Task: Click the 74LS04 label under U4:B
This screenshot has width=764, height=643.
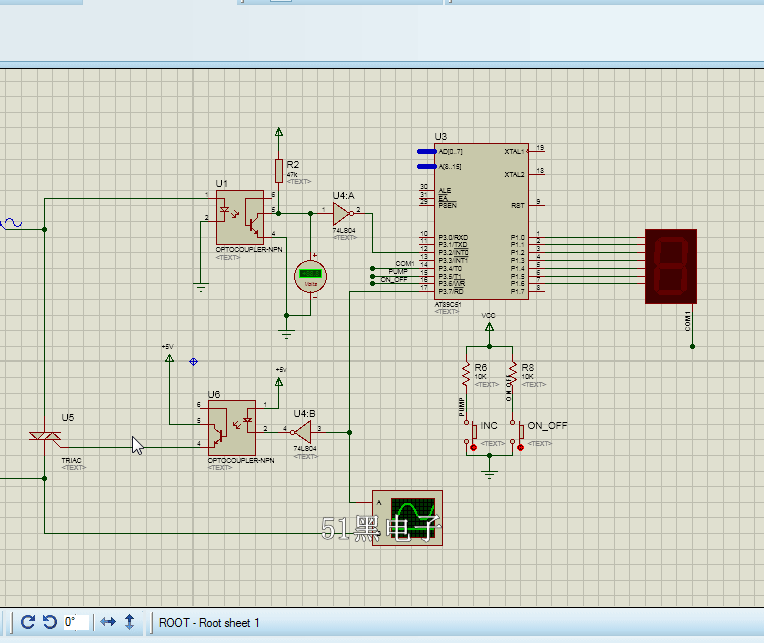Action: point(305,449)
